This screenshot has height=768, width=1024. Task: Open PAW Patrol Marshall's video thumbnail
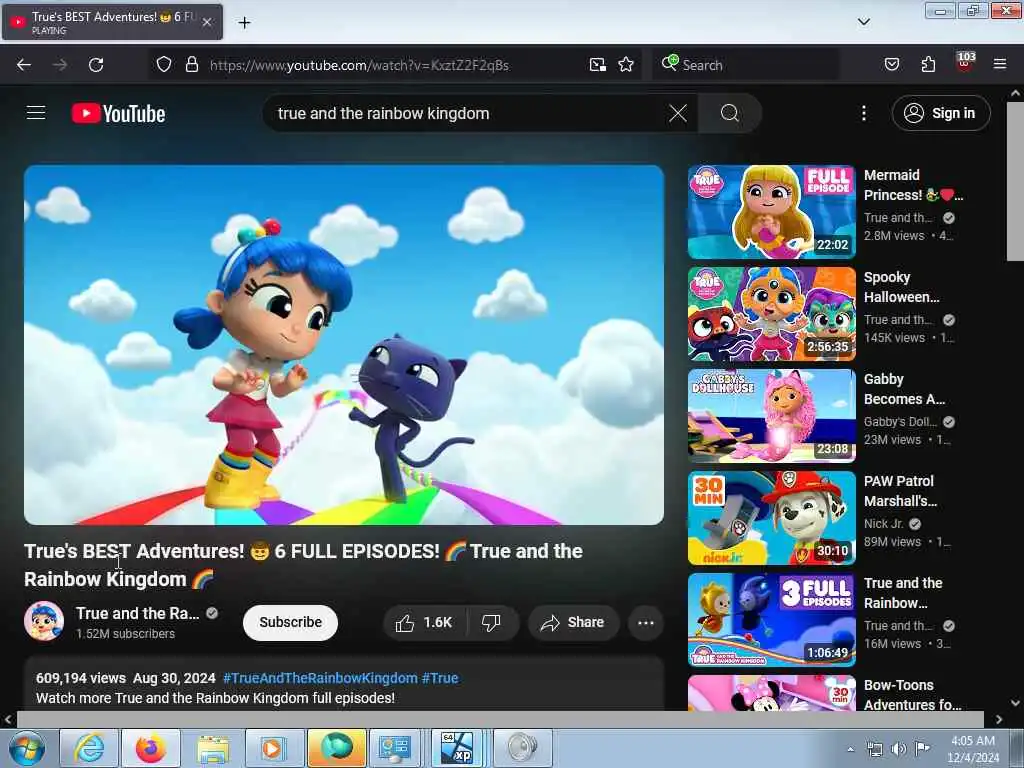[x=771, y=518]
